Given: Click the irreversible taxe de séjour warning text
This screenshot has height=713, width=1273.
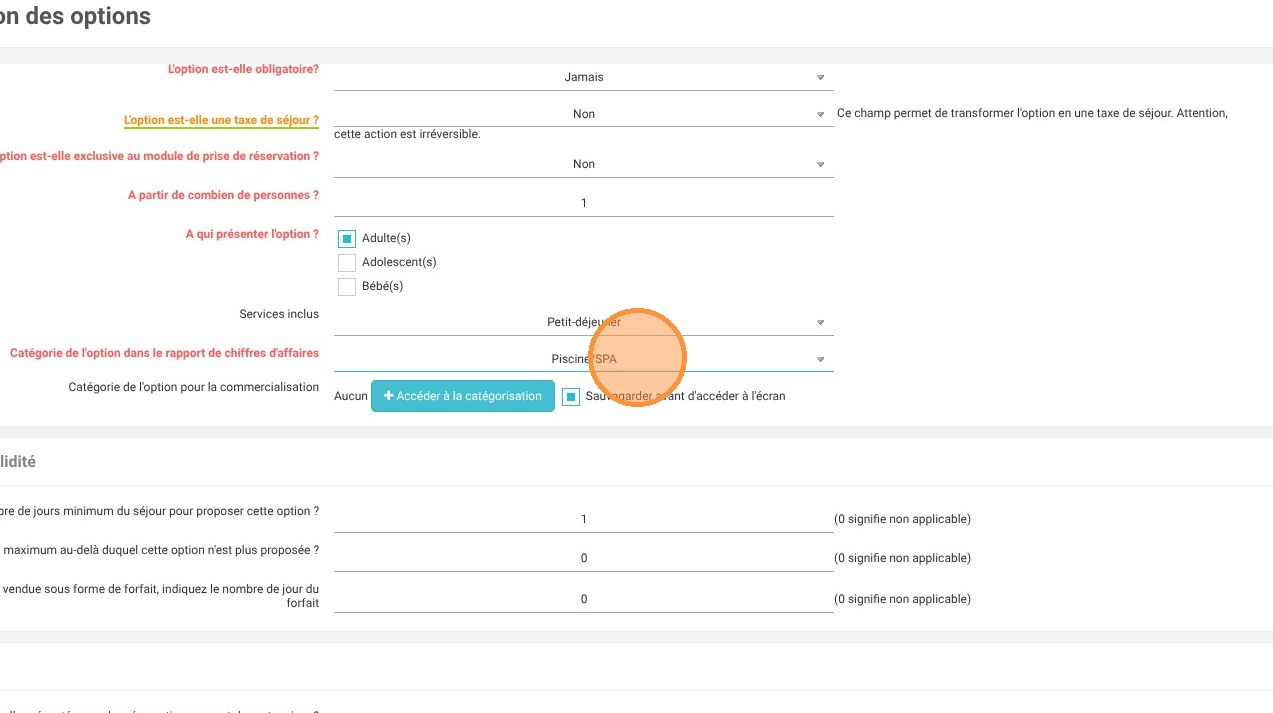Looking at the screenshot, I should (780, 123).
